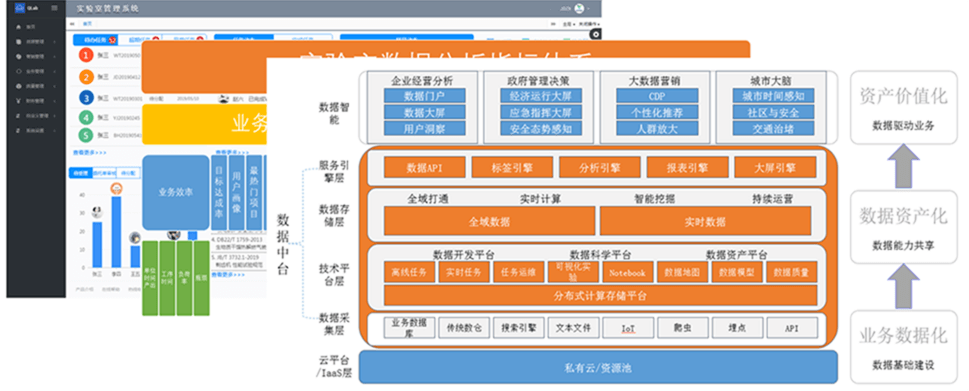Select the green number 4 rank badge
This screenshot has height=391, width=969.
[87, 117]
